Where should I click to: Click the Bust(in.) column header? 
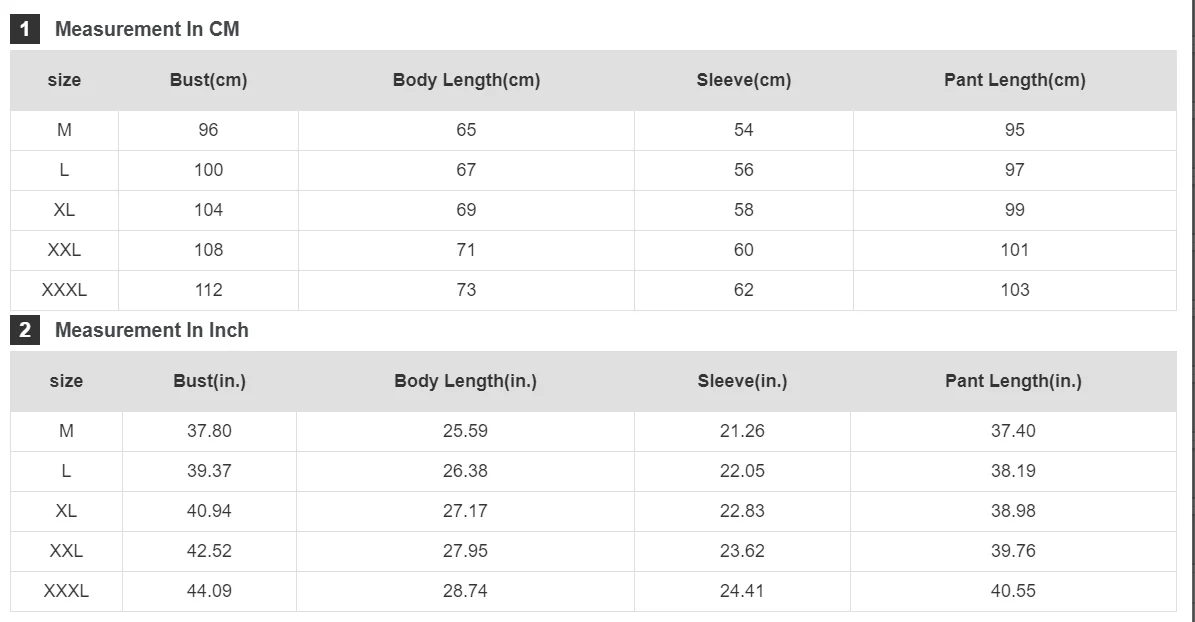pos(210,381)
